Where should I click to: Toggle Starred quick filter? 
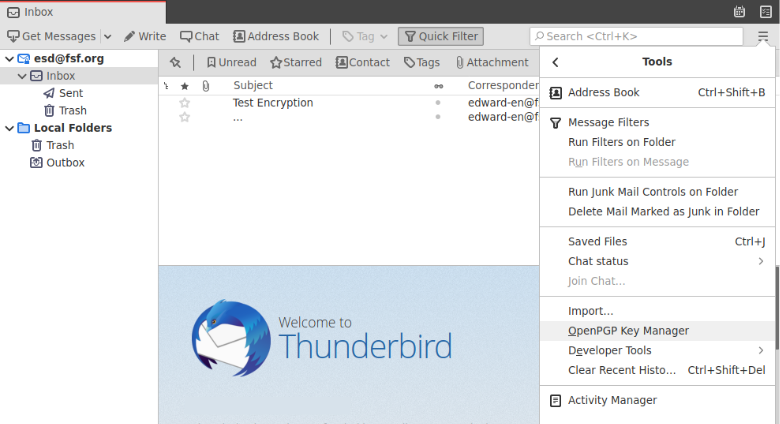tap(296, 62)
